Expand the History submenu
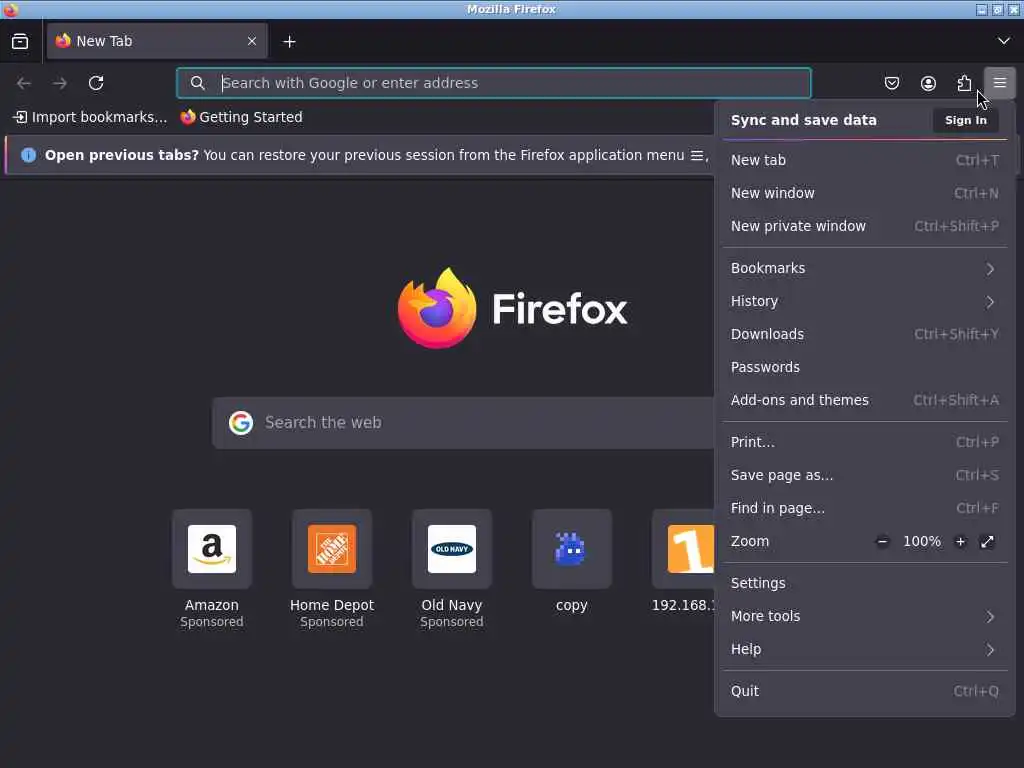Image resolution: width=1024 pixels, height=768 pixels. tap(865, 301)
